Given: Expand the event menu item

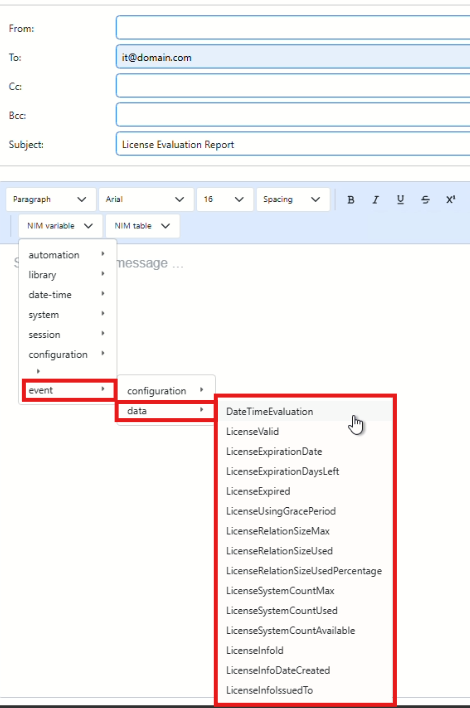Looking at the screenshot, I should [69, 390].
